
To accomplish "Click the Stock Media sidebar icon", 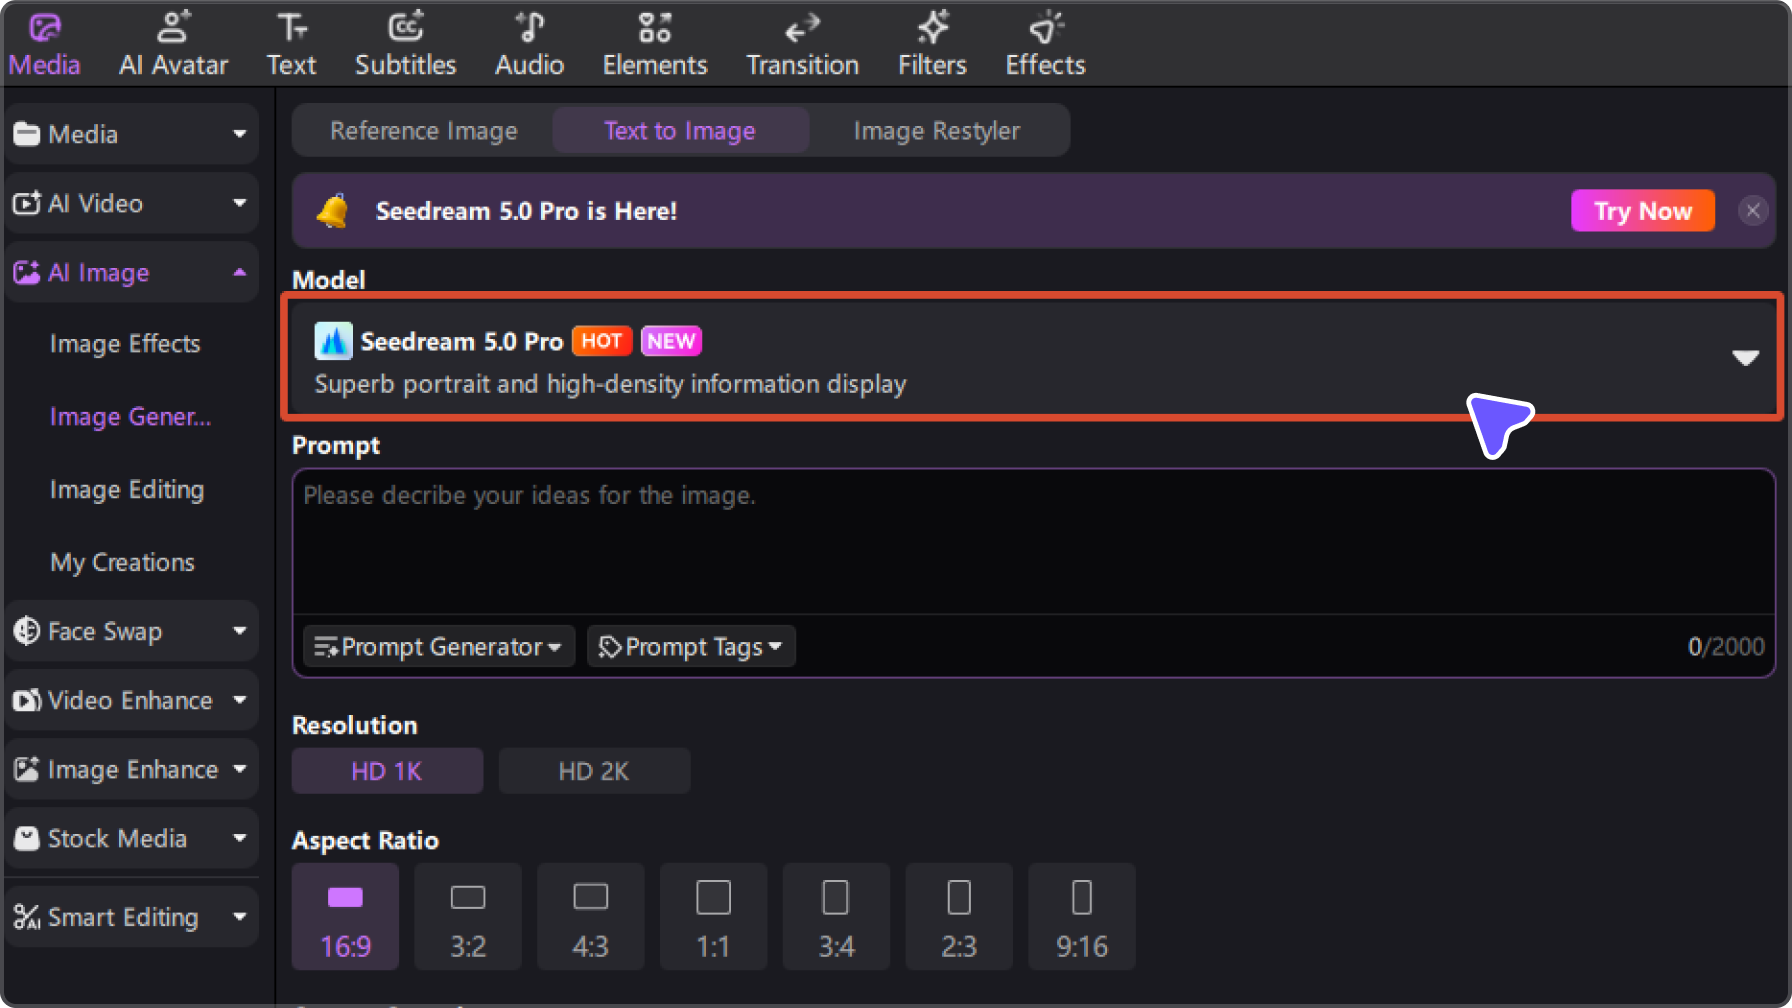I will (x=26, y=838).
